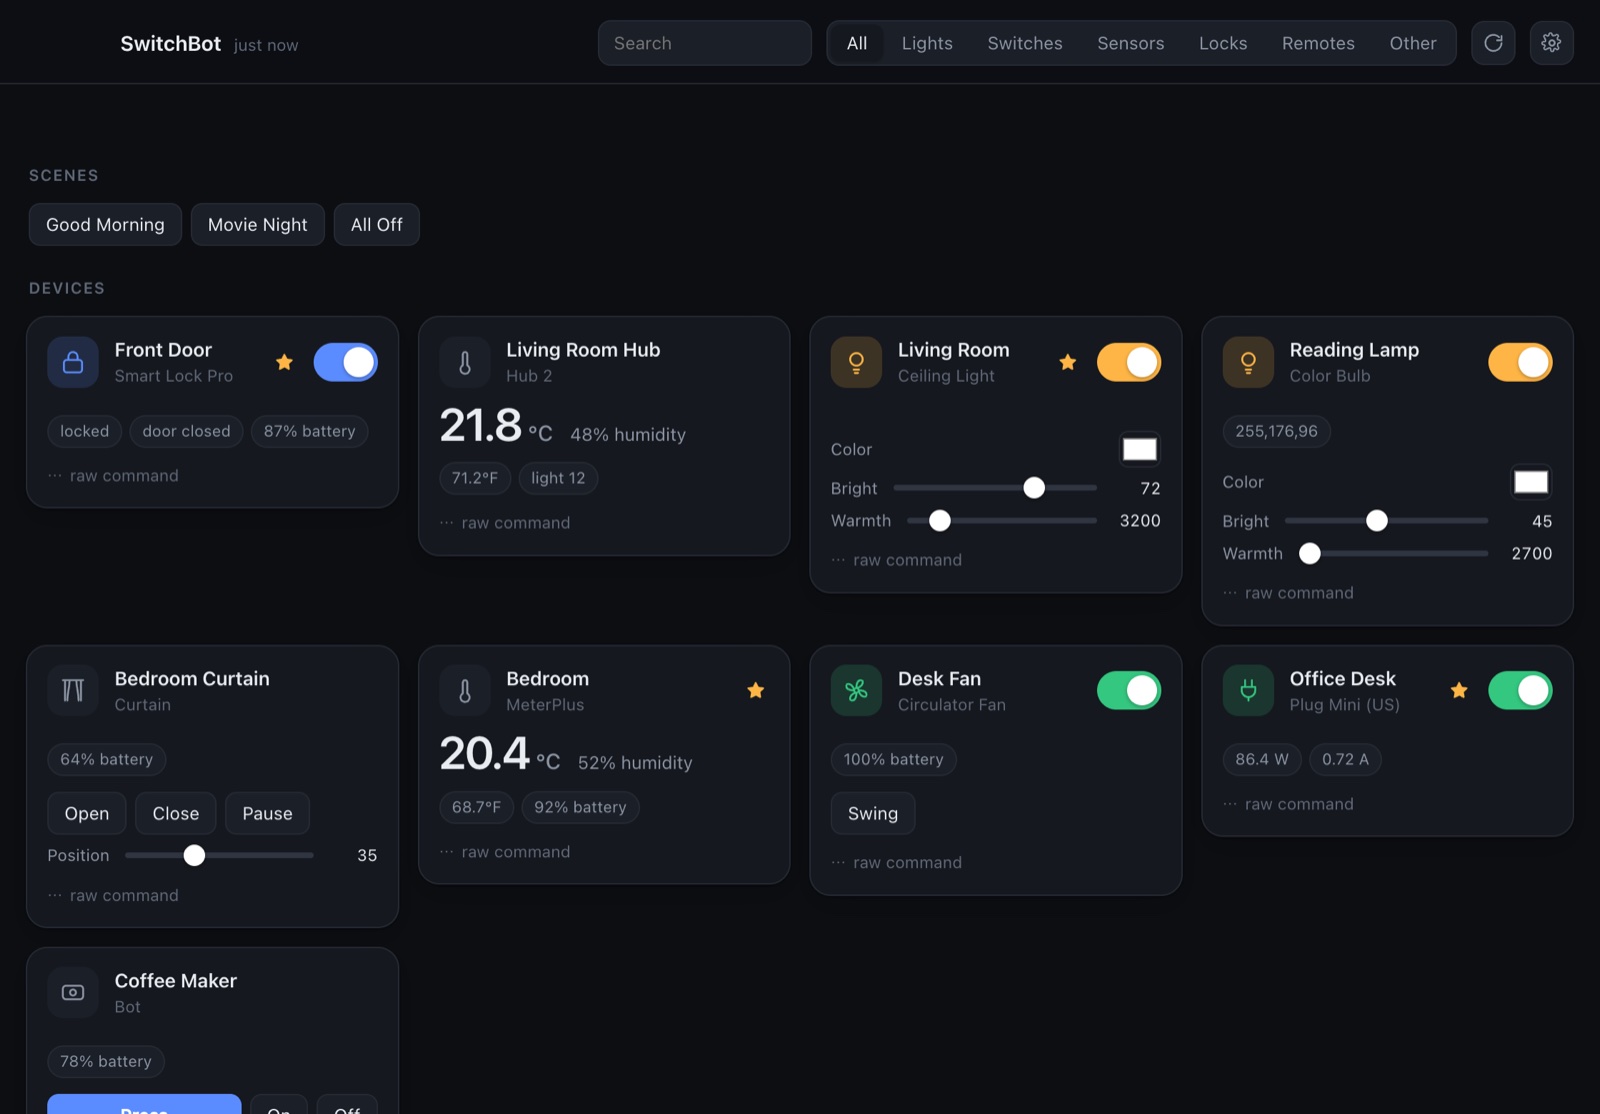The image size is (1600, 1114).
Task: Turn off the Living Room Ceiling Light switch
Action: tap(1129, 362)
